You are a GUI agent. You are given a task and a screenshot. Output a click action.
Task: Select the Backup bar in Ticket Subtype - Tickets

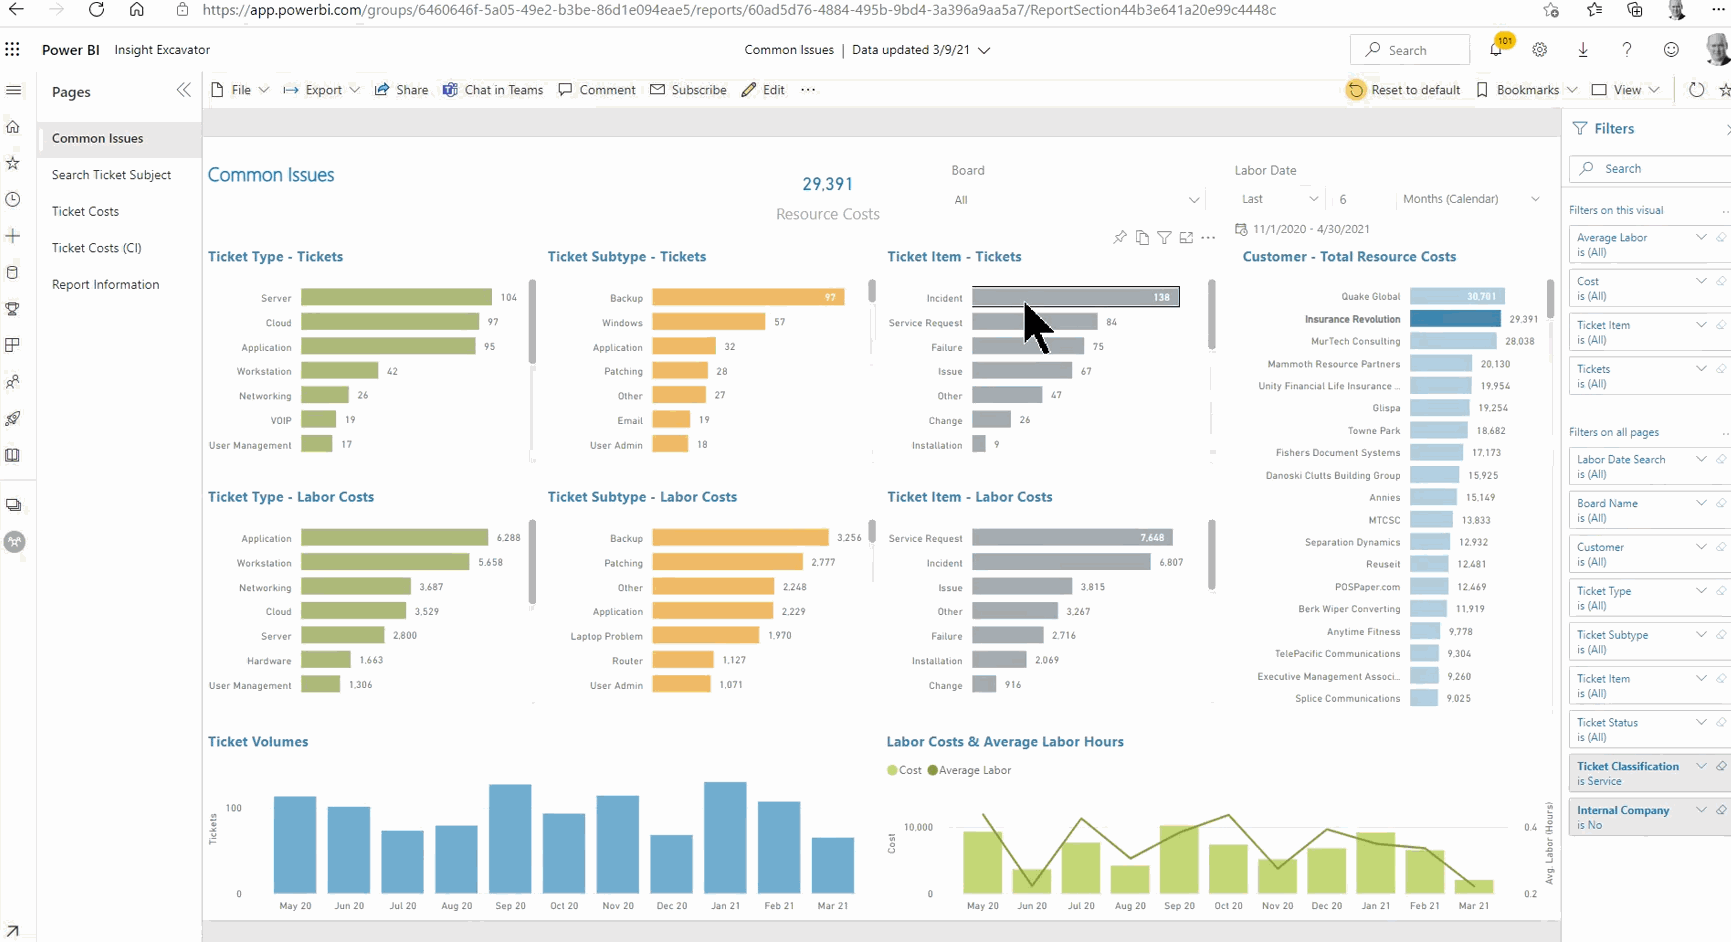click(748, 297)
